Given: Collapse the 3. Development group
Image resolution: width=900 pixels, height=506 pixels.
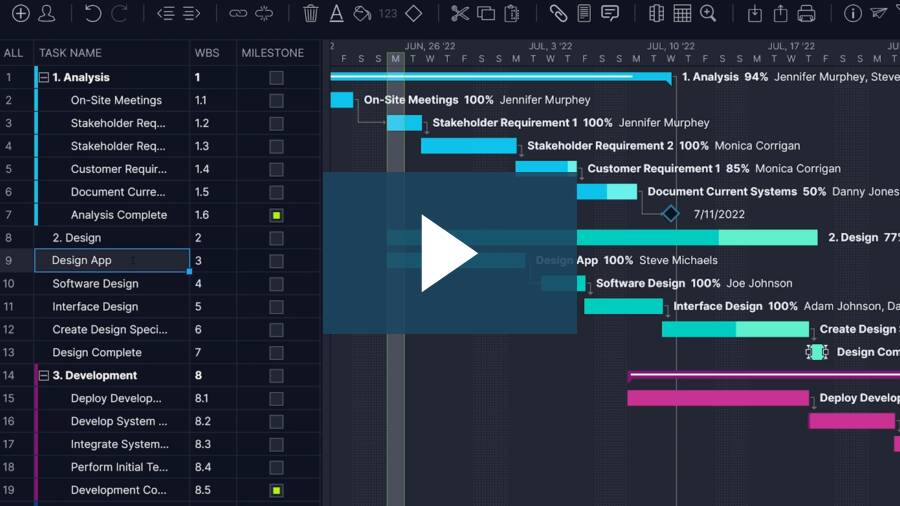Looking at the screenshot, I should point(44,376).
